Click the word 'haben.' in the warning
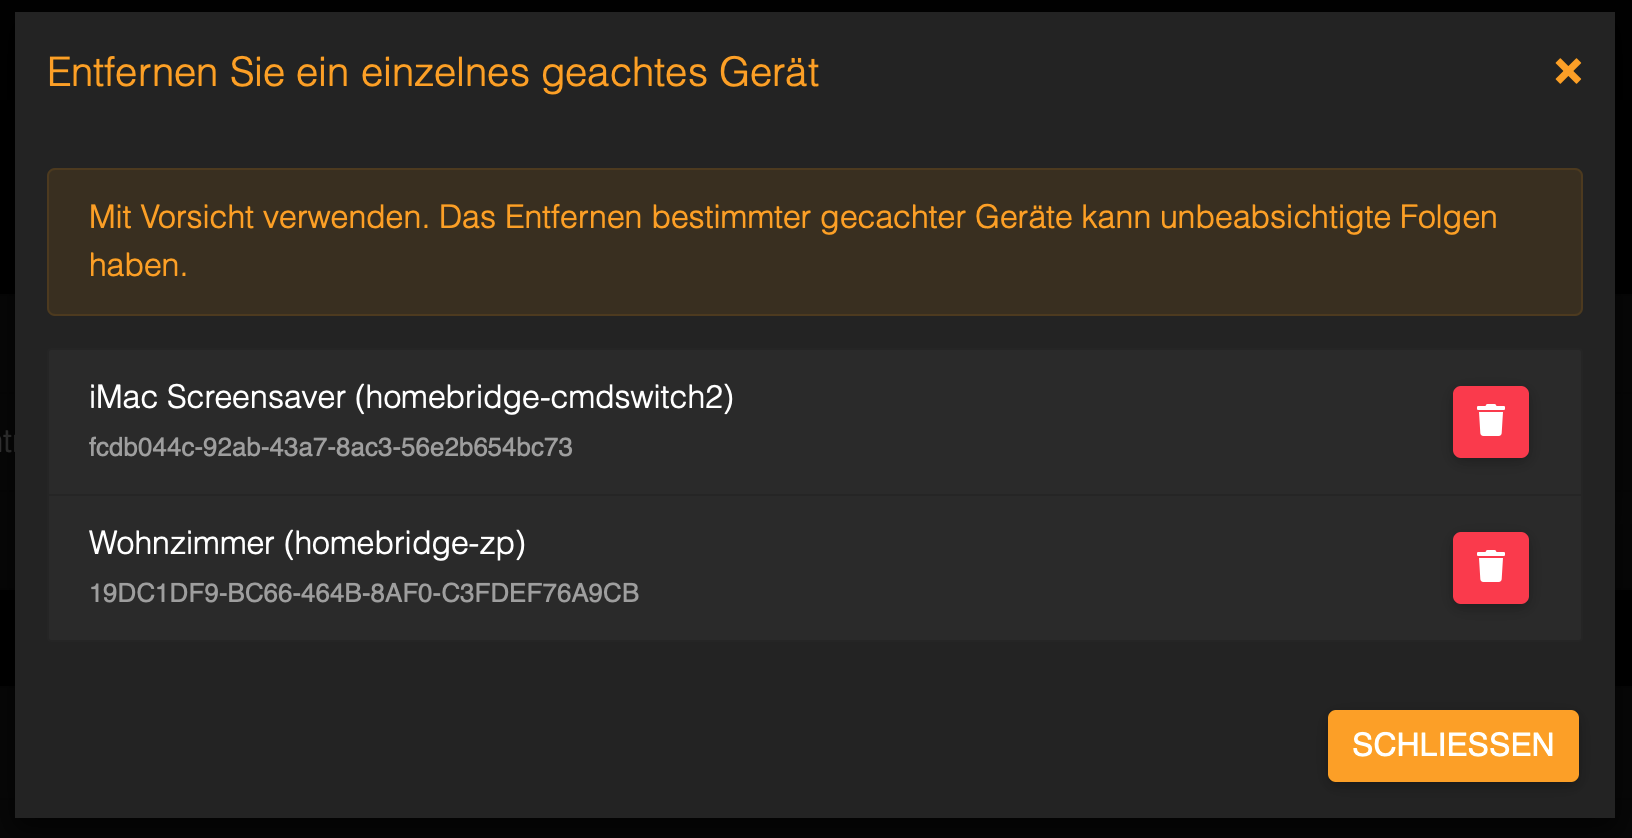 [x=138, y=265]
